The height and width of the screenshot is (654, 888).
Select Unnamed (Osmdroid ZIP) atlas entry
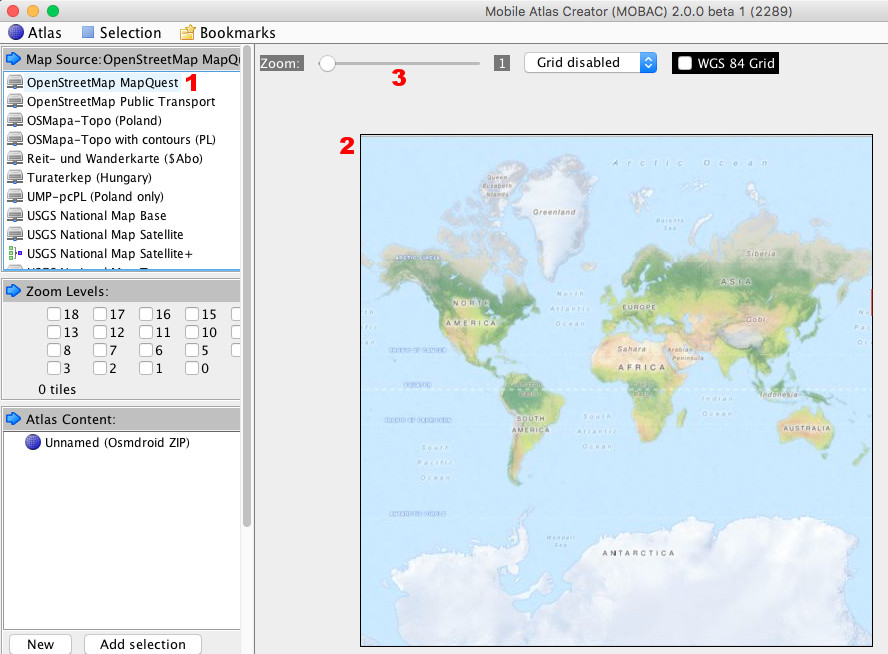[117, 442]
